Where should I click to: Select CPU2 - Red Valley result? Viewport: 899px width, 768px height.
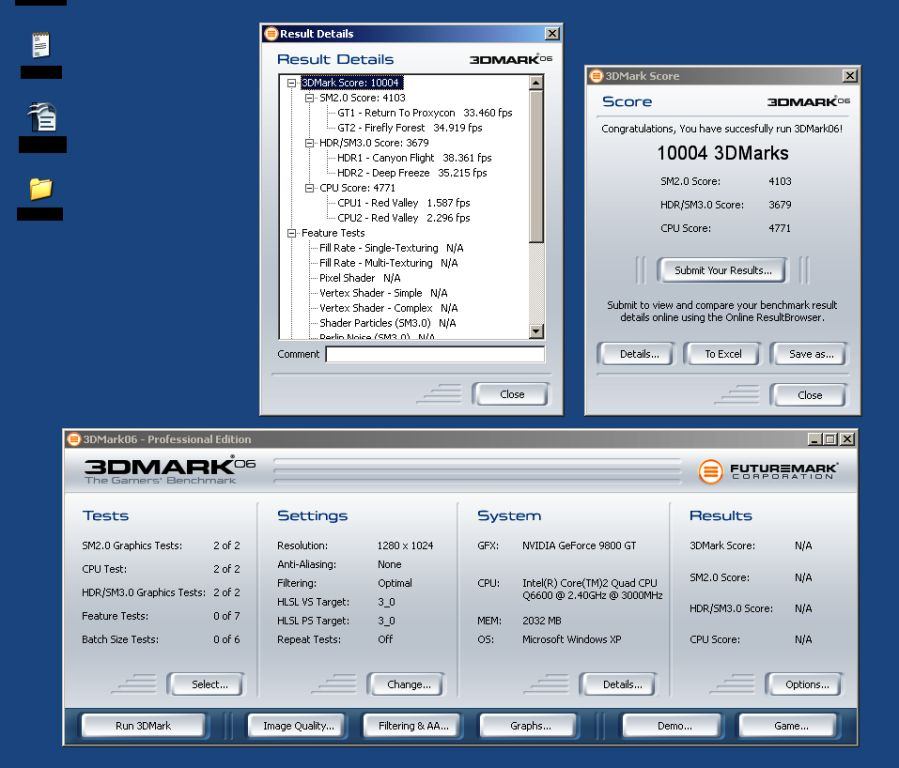click(x=404, y=218)
